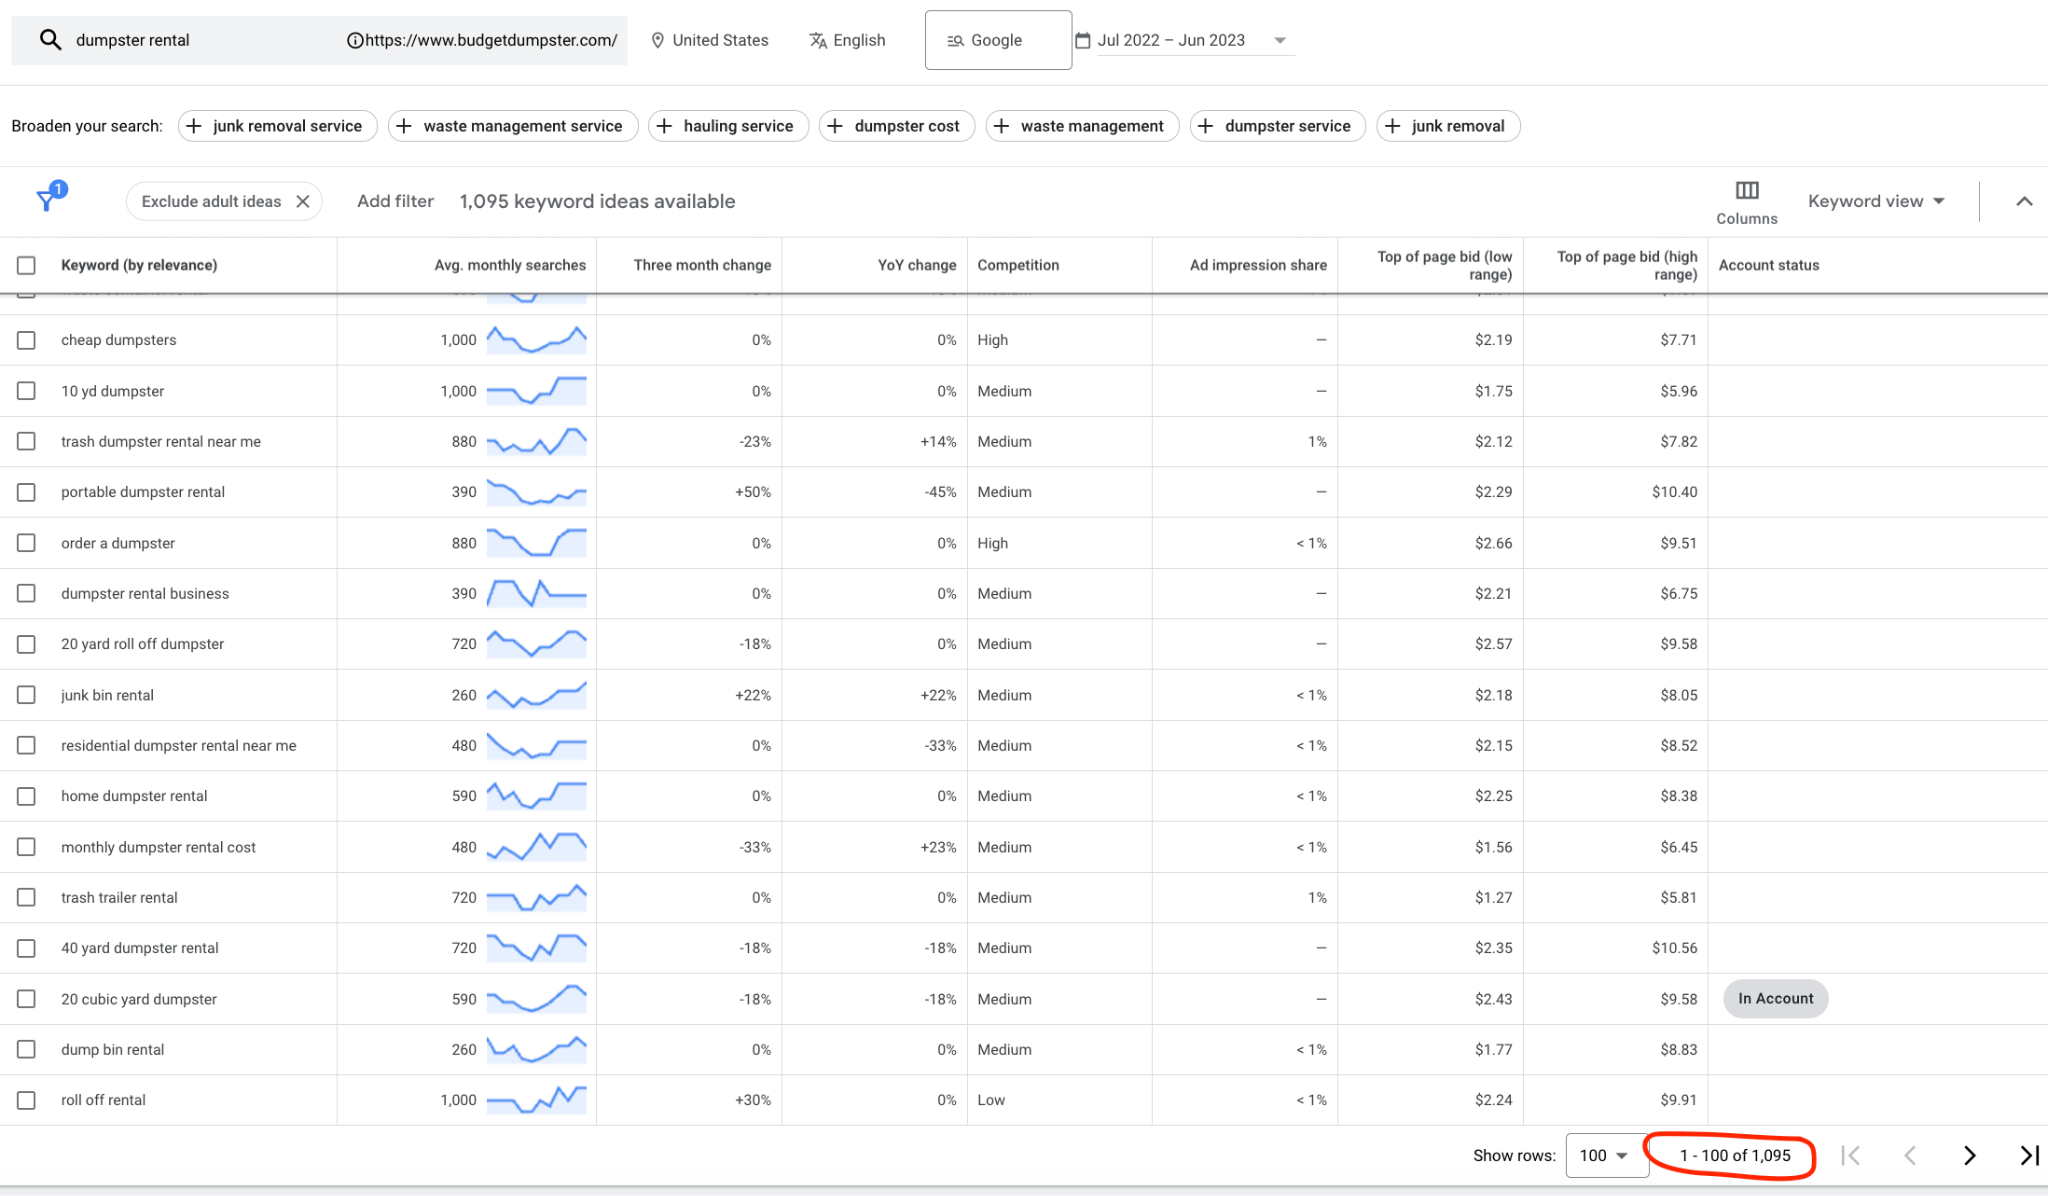Go to the next results page
2048x1196 pixels.
click(x=1969, y=1156)
